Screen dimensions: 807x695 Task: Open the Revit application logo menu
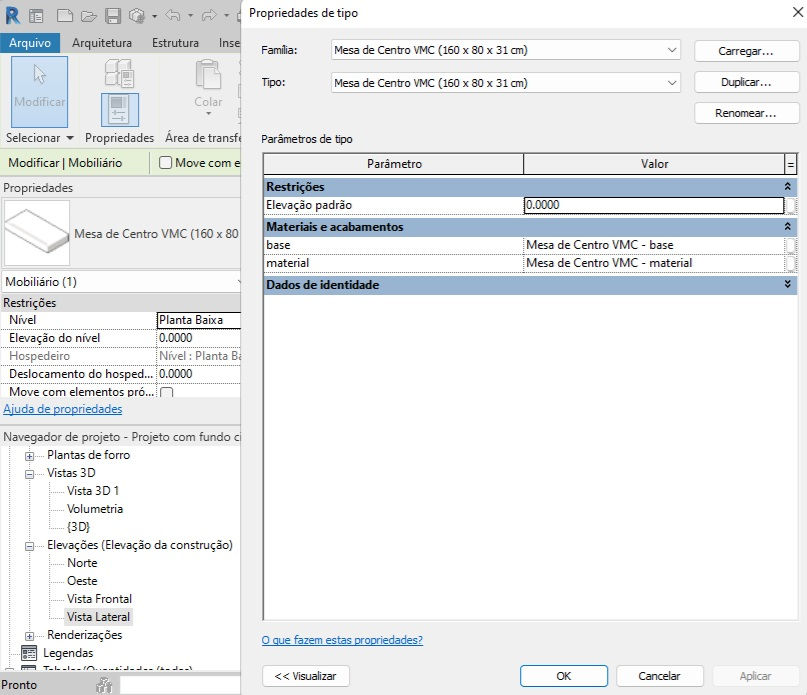[x=12, y=15]
